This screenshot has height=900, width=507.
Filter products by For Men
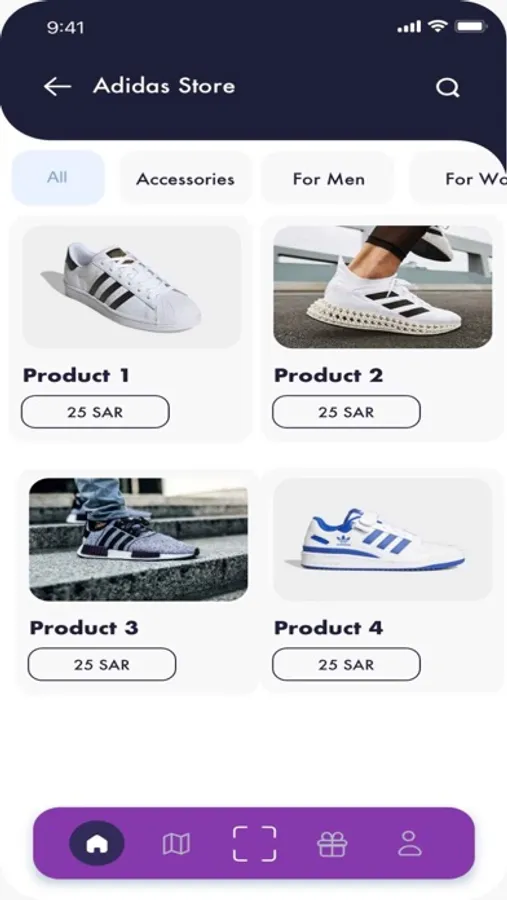[328, 179]
